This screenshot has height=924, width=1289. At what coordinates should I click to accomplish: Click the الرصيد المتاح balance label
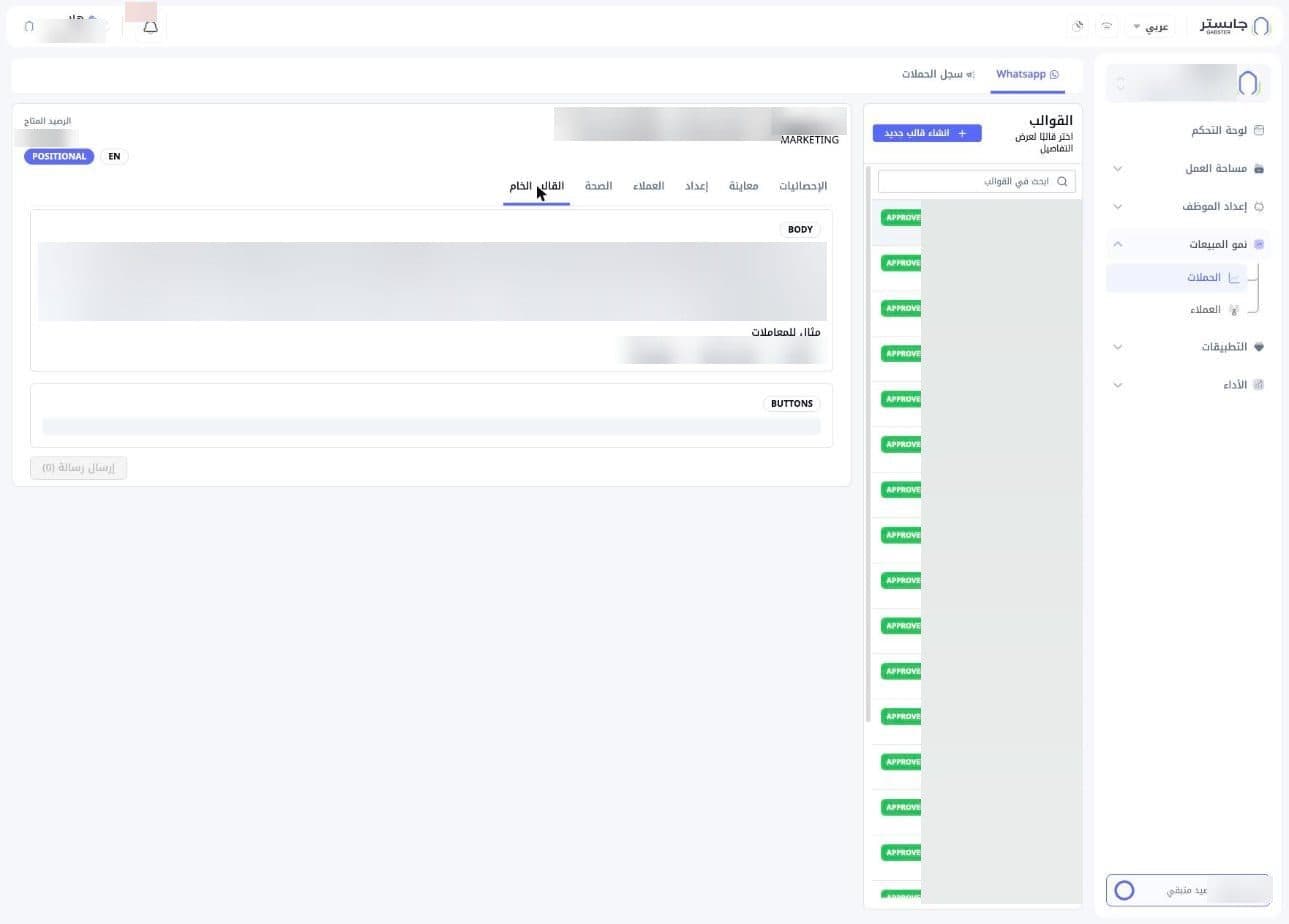coord(48,121)
